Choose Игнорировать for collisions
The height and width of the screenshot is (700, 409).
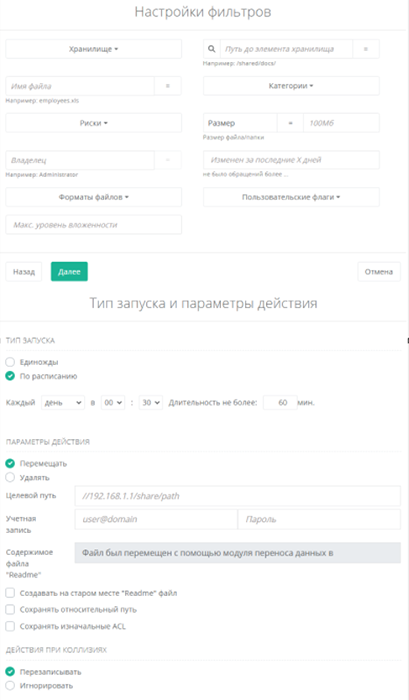click(x=10, y=686)
